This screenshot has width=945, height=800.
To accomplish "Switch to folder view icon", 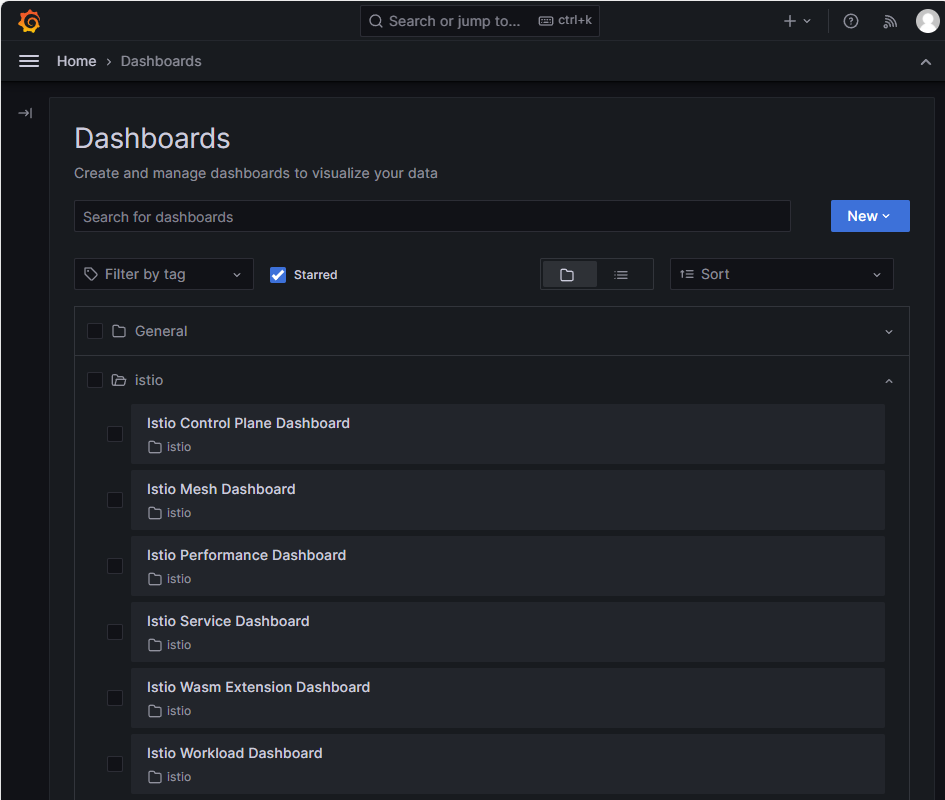I will coord(567,275).
